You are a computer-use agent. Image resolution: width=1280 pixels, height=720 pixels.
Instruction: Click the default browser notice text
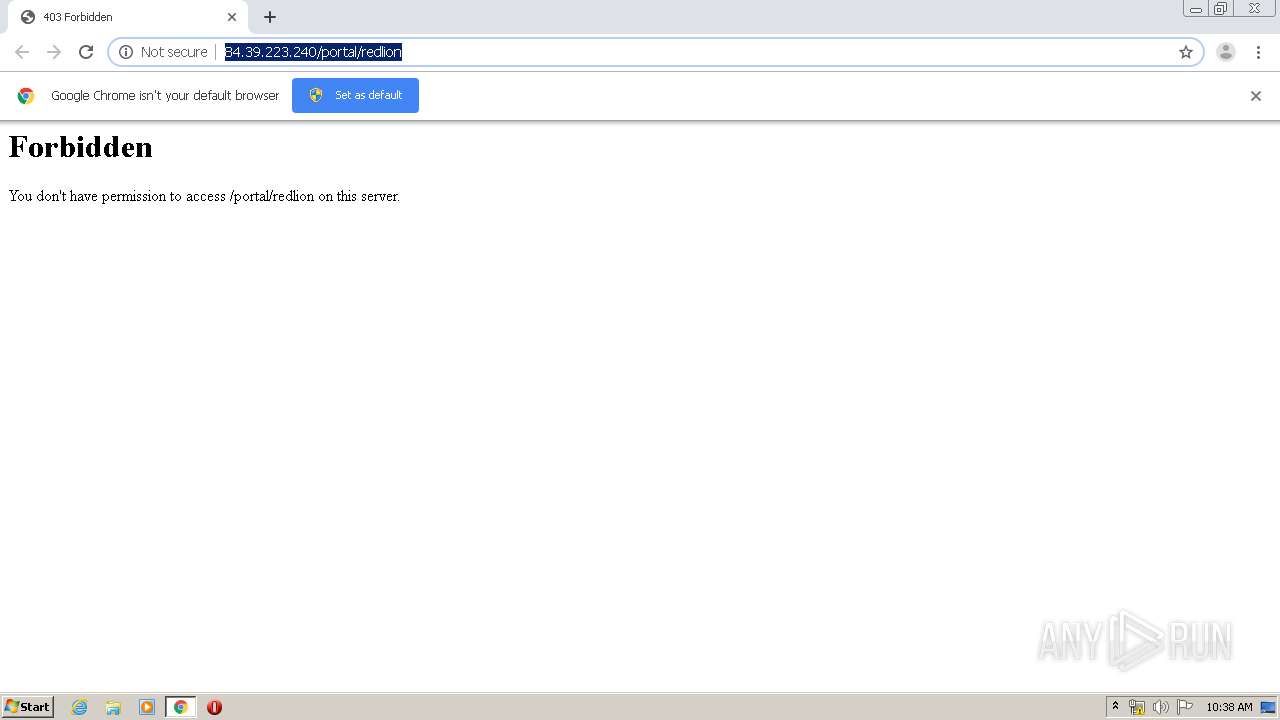[x=165, y=96]
